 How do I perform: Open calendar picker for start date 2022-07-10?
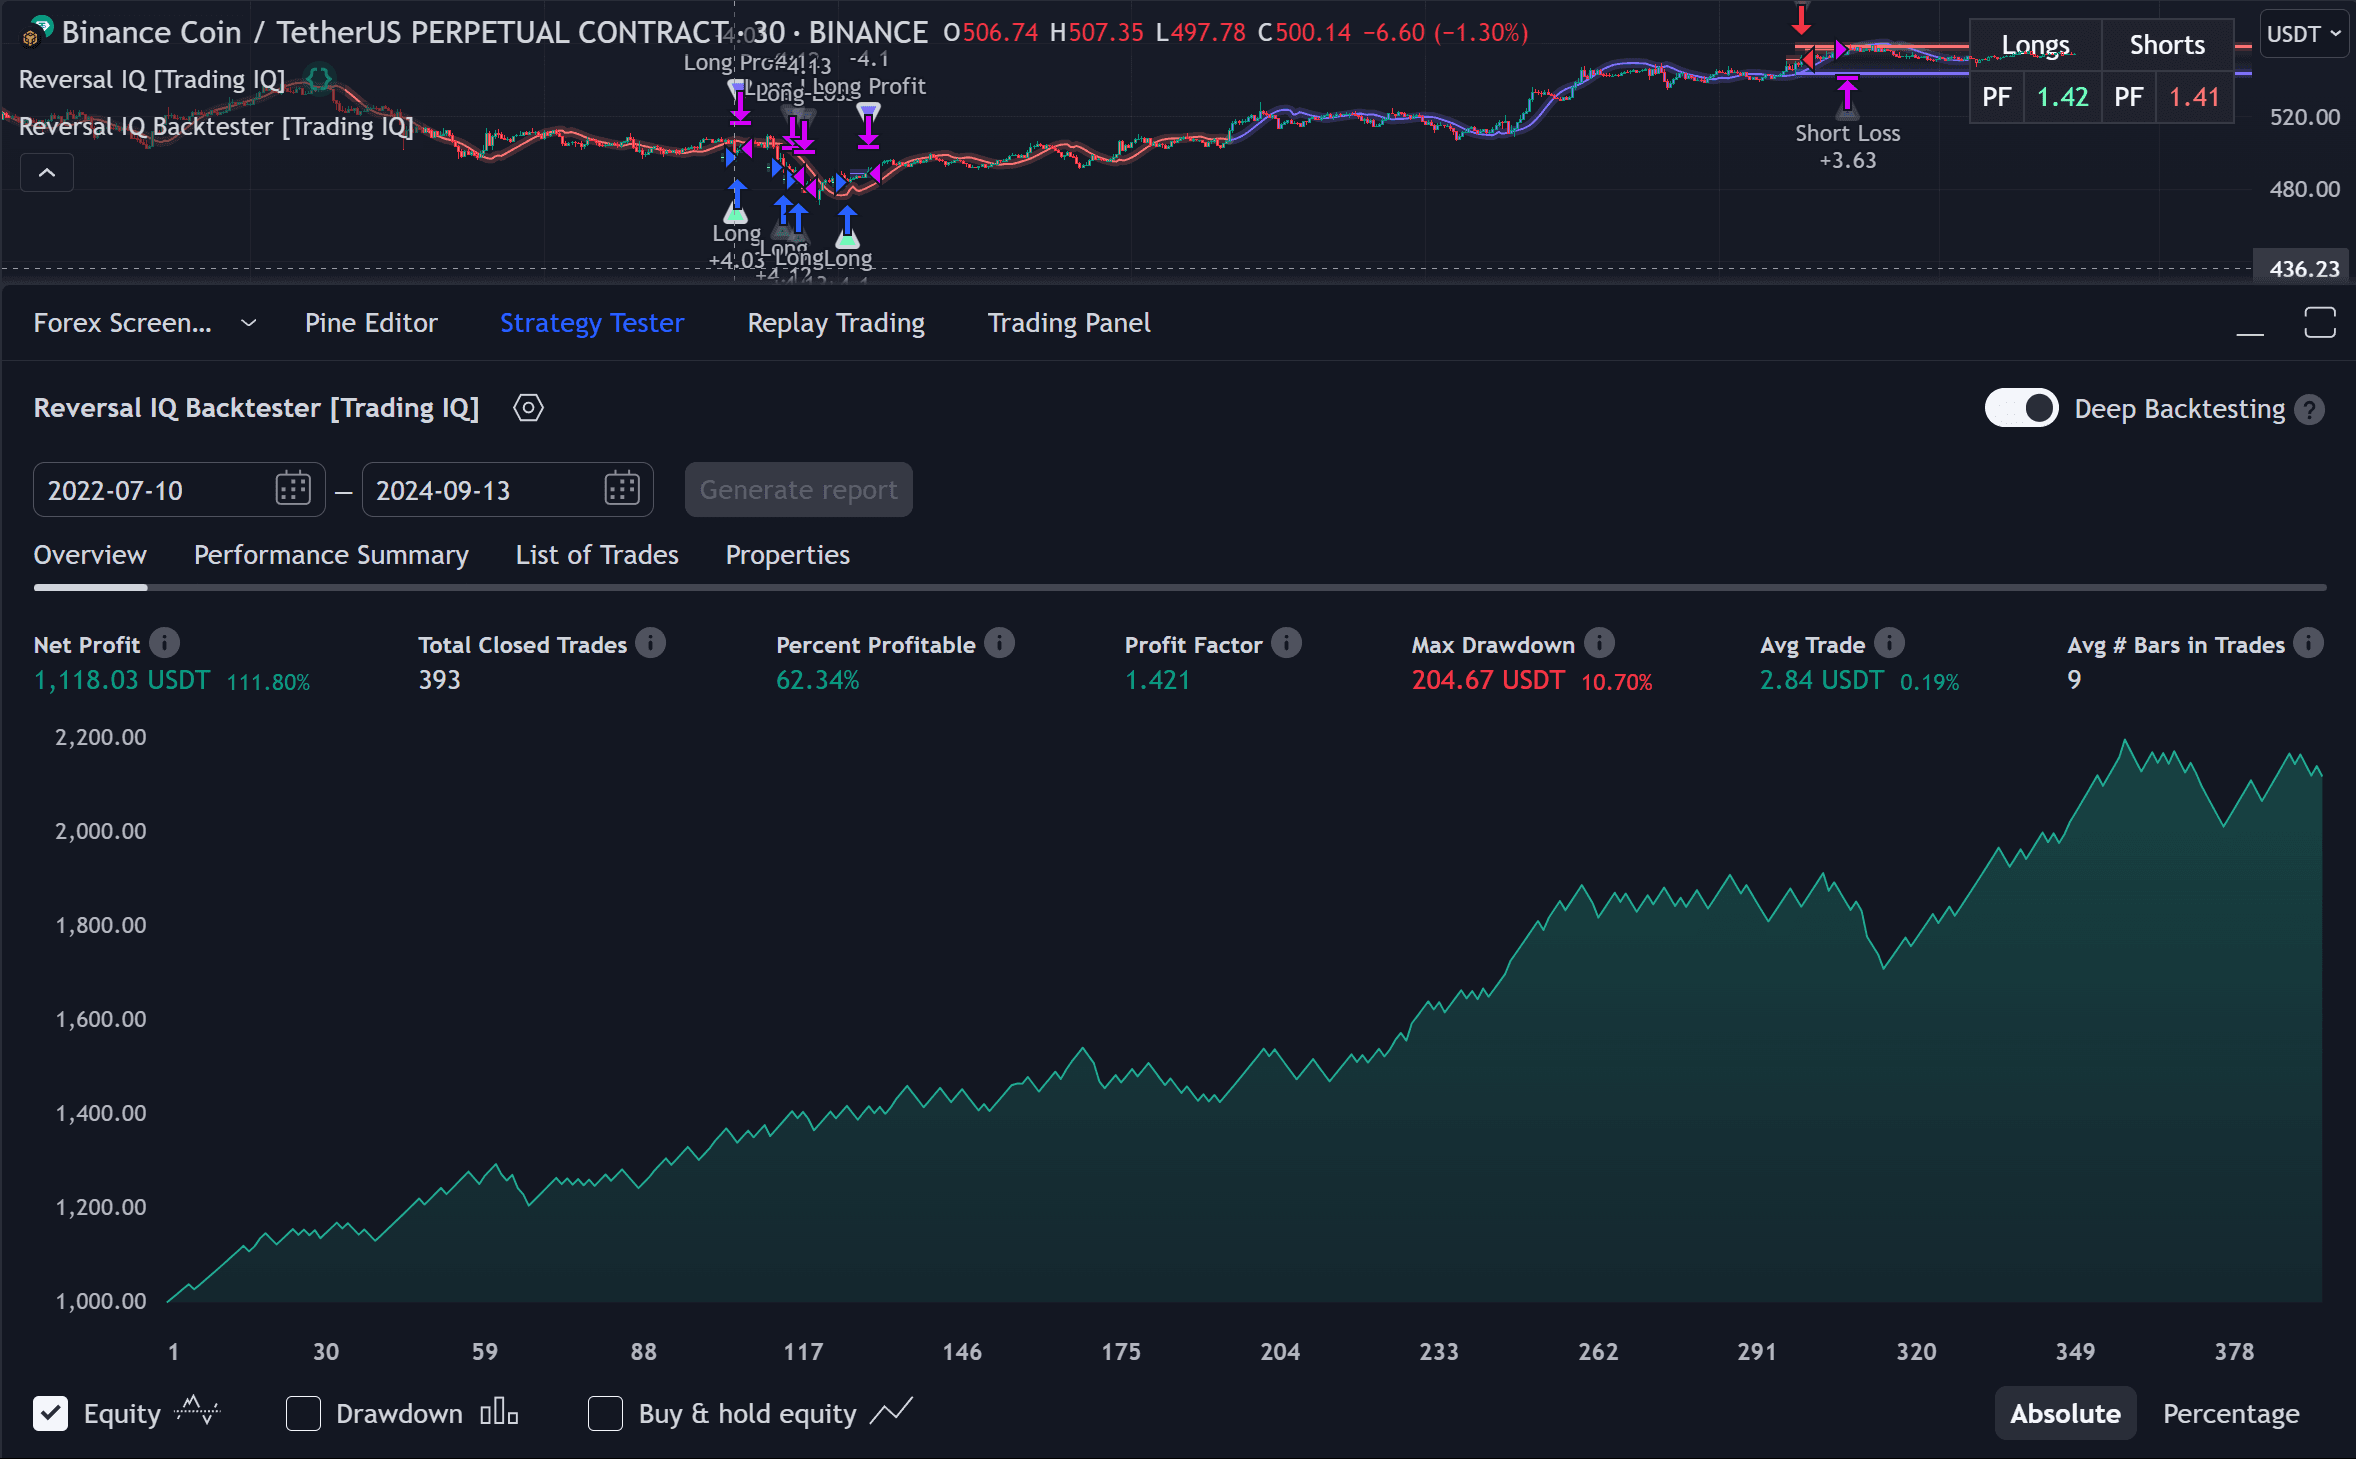293,489
